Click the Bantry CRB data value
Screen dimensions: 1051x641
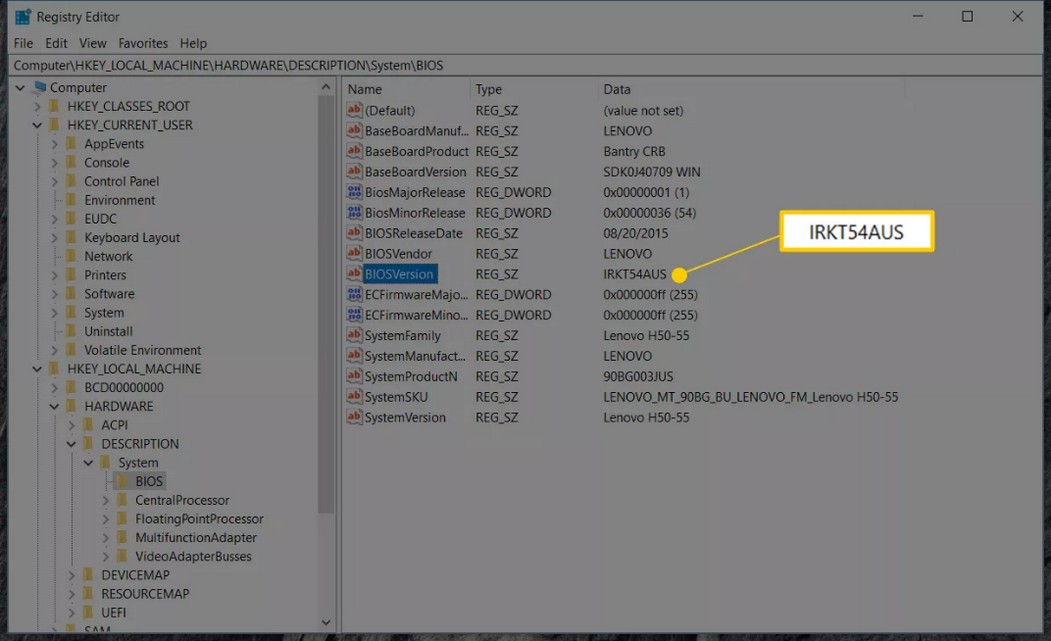tap(634, 151)
